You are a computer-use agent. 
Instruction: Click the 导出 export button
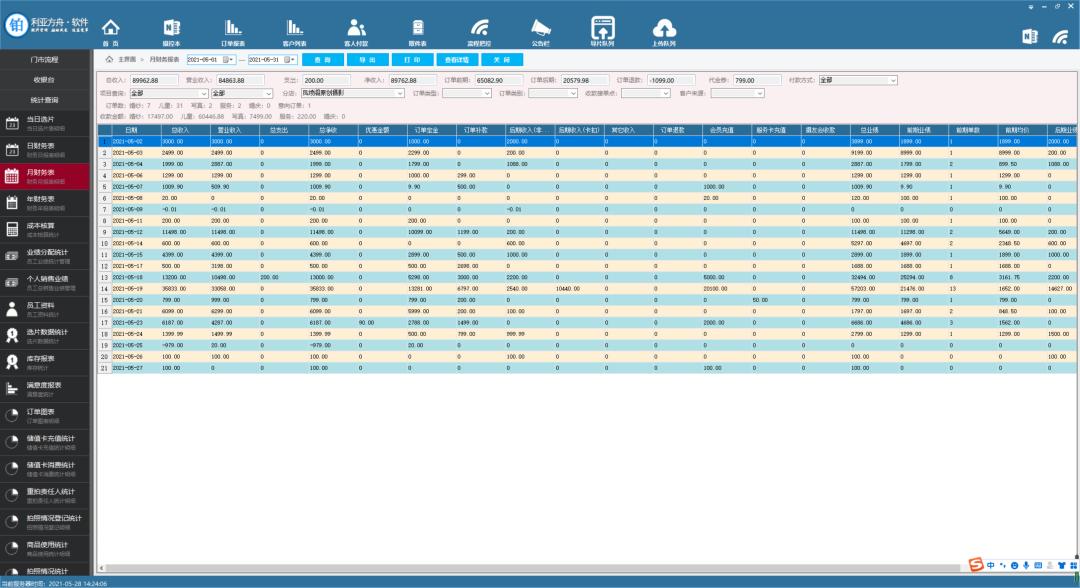pos(367,60)
